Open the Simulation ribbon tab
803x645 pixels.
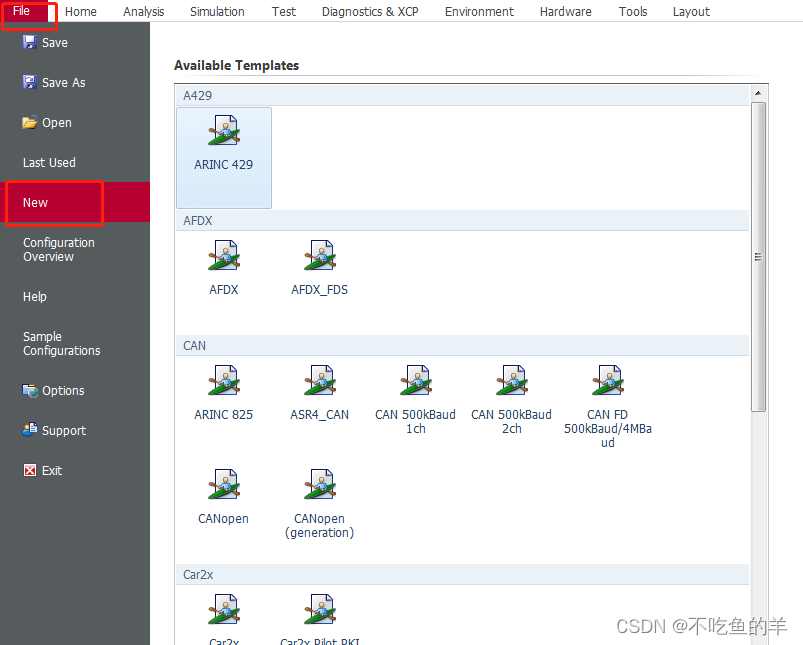pos(217,11)
